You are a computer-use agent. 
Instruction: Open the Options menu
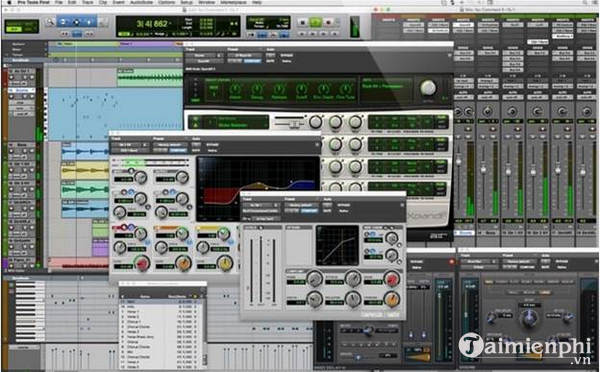point(166,2)
